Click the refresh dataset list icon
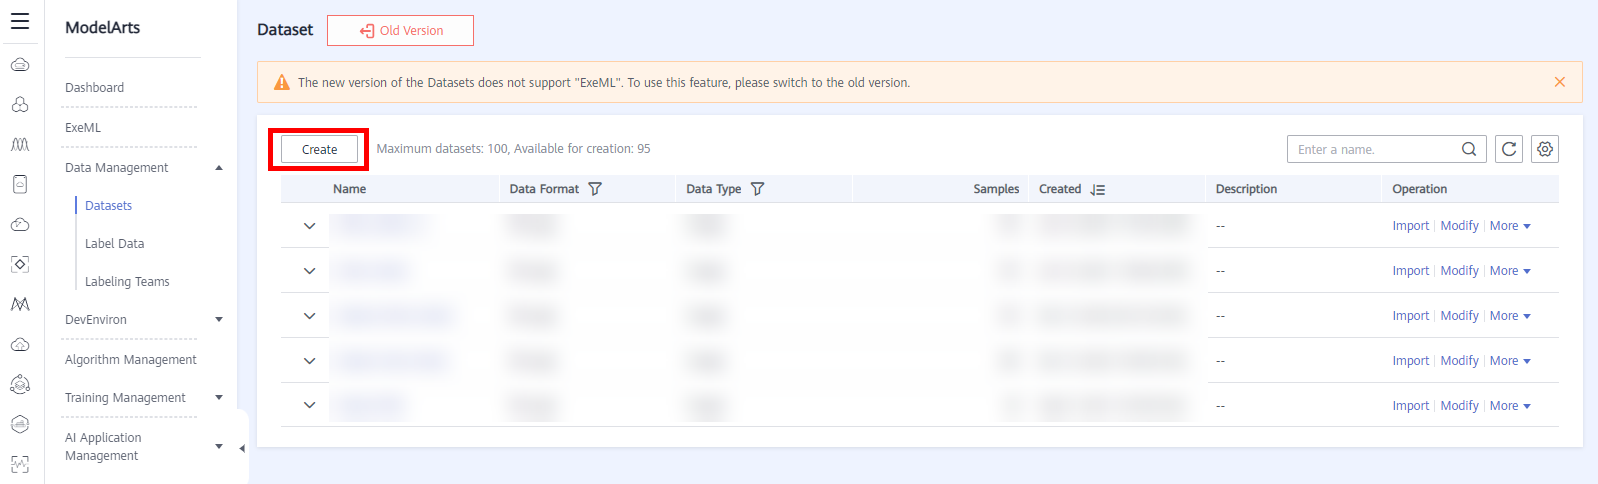This screenshot has width=1598, height=484. click(x=1509, y=149)
